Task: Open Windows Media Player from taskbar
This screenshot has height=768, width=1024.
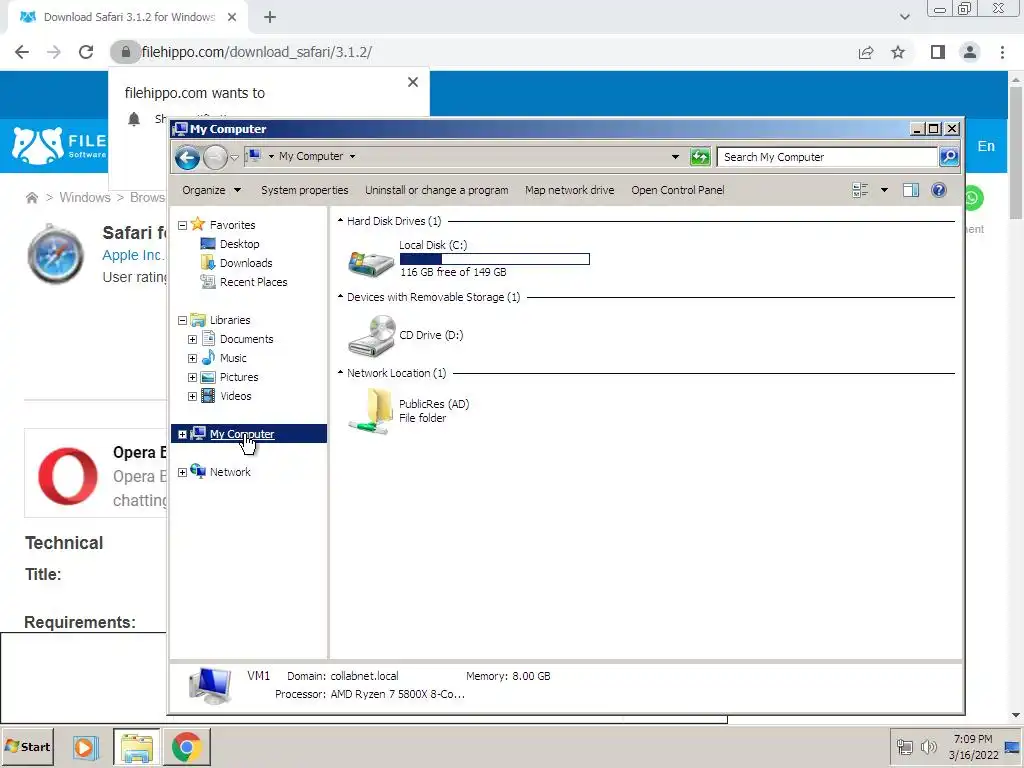Action: (85, 747)
